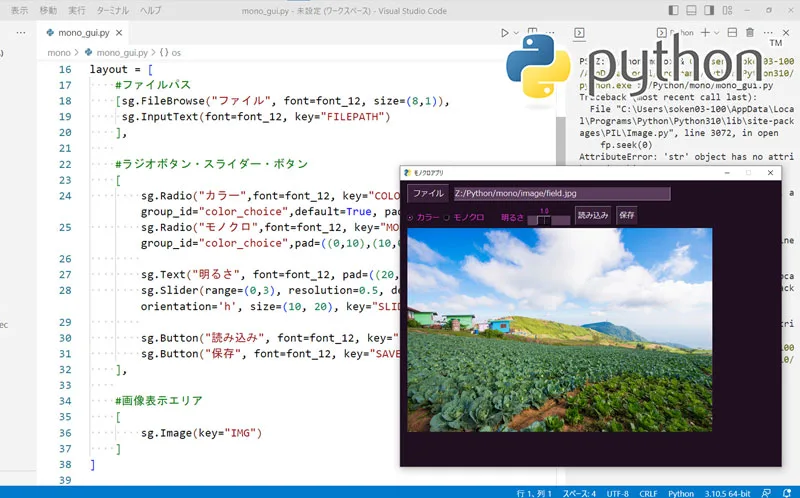This screenshot has height=498, width=800.
Task: Click UTF-8 encoding in status bar
Action: tap(618, 493)
